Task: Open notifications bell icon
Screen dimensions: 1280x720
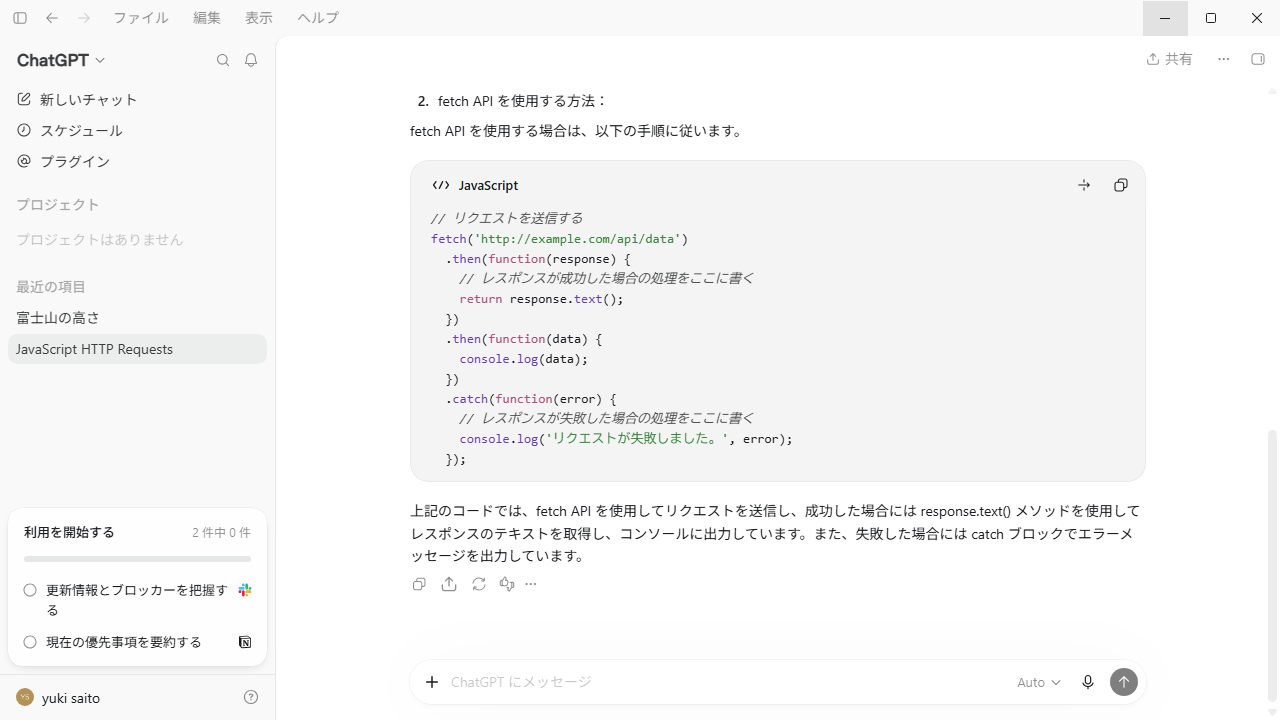Action: (x=251, y=60)
